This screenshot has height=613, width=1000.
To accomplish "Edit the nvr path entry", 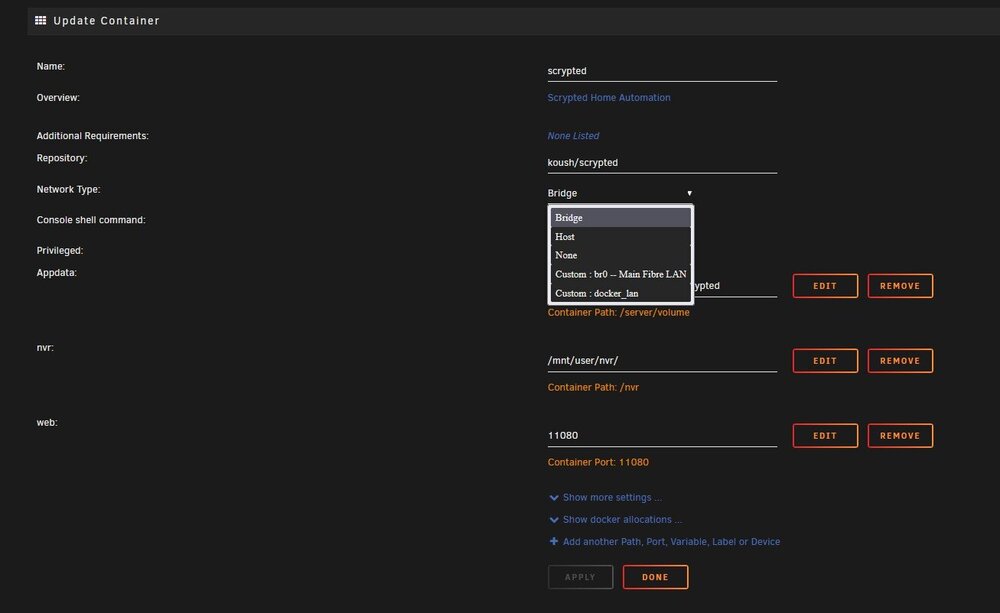I will (825, 361).
